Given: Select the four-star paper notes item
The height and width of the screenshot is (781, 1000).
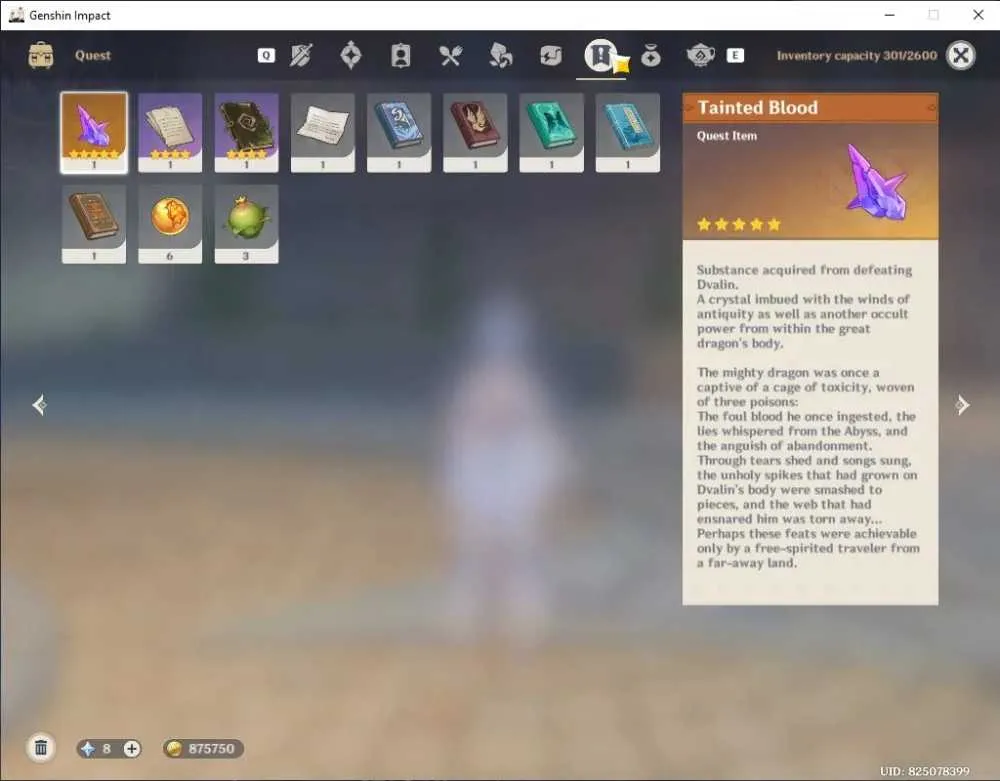Looking at the screenshot, I should 170,133.
